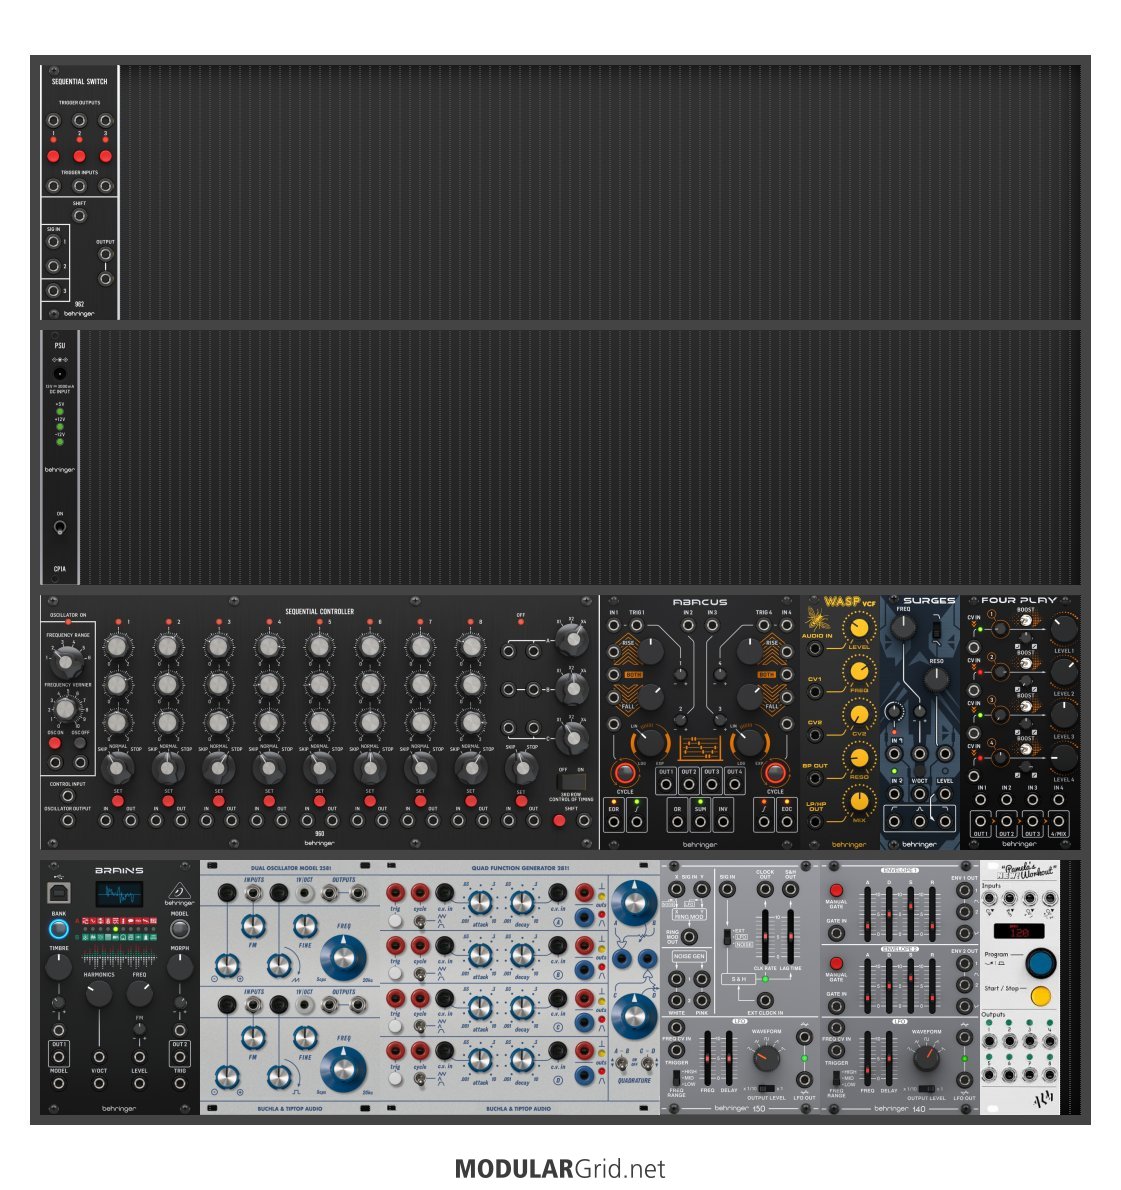Click stage 1 Skip/Normal/Stop selector knob
The image size is (1121, 1190).
coord(118,768)
